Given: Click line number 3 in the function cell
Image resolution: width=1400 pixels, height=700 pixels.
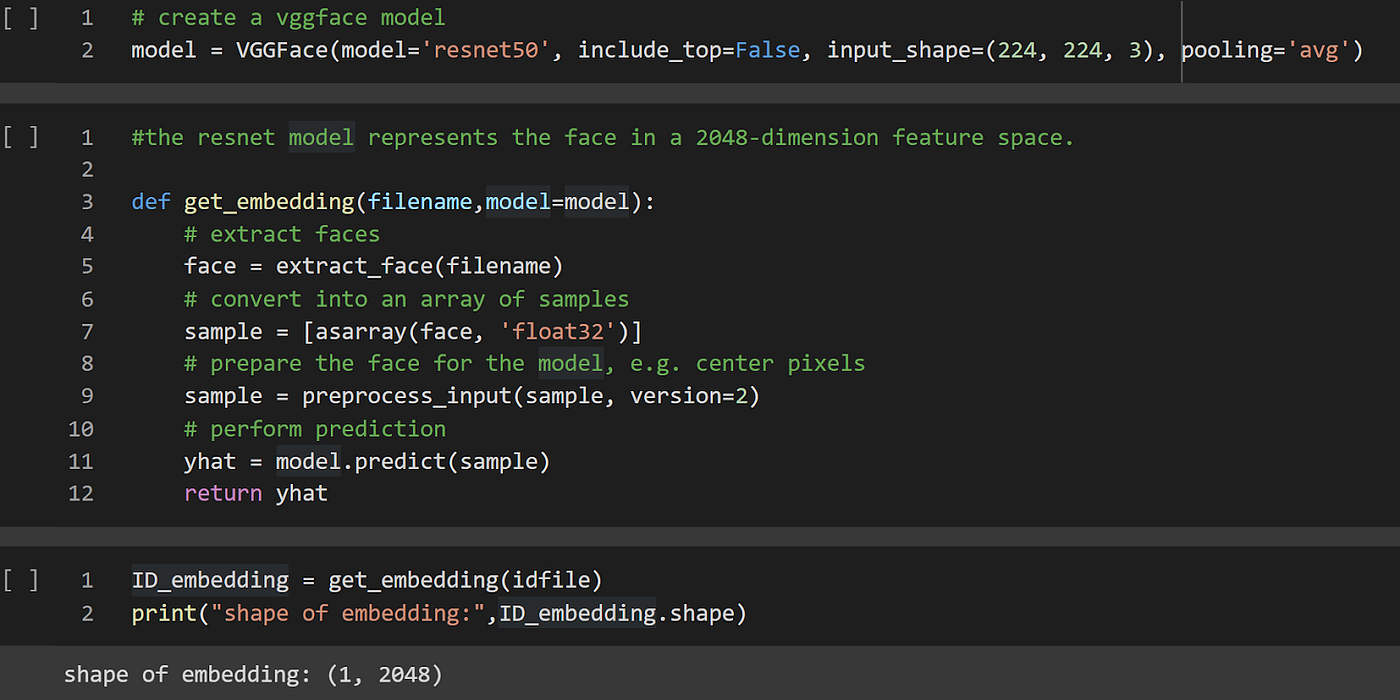Looking at the screenshot, I should click(x=87, y=201).
